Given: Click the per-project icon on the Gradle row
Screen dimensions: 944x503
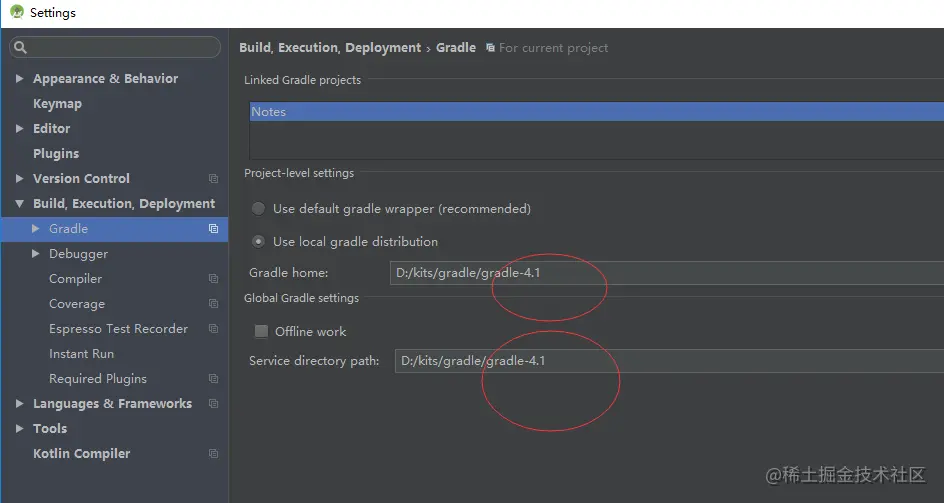Looking at the screenshot, I should [213, 228].
